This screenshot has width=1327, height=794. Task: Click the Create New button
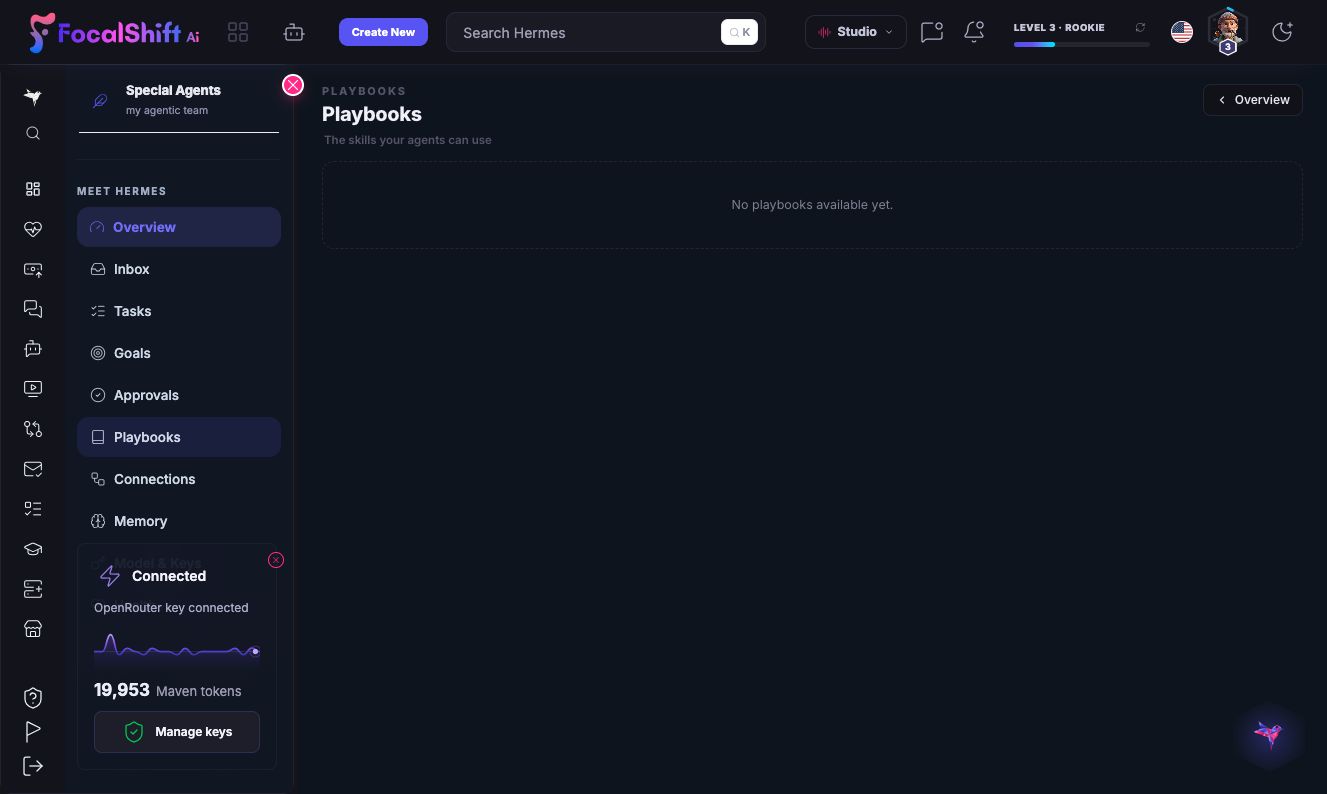[x=383, y=32]
